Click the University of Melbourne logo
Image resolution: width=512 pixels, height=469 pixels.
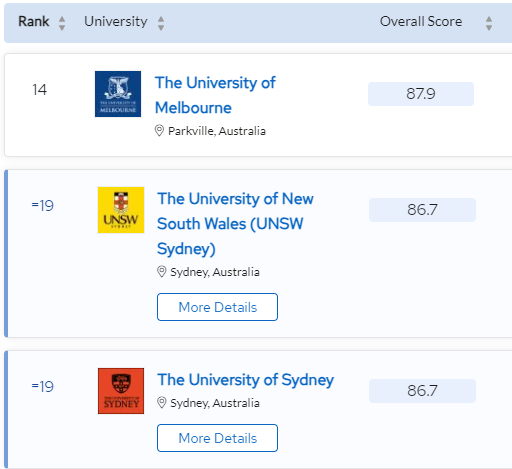click(x=118, y=94)
